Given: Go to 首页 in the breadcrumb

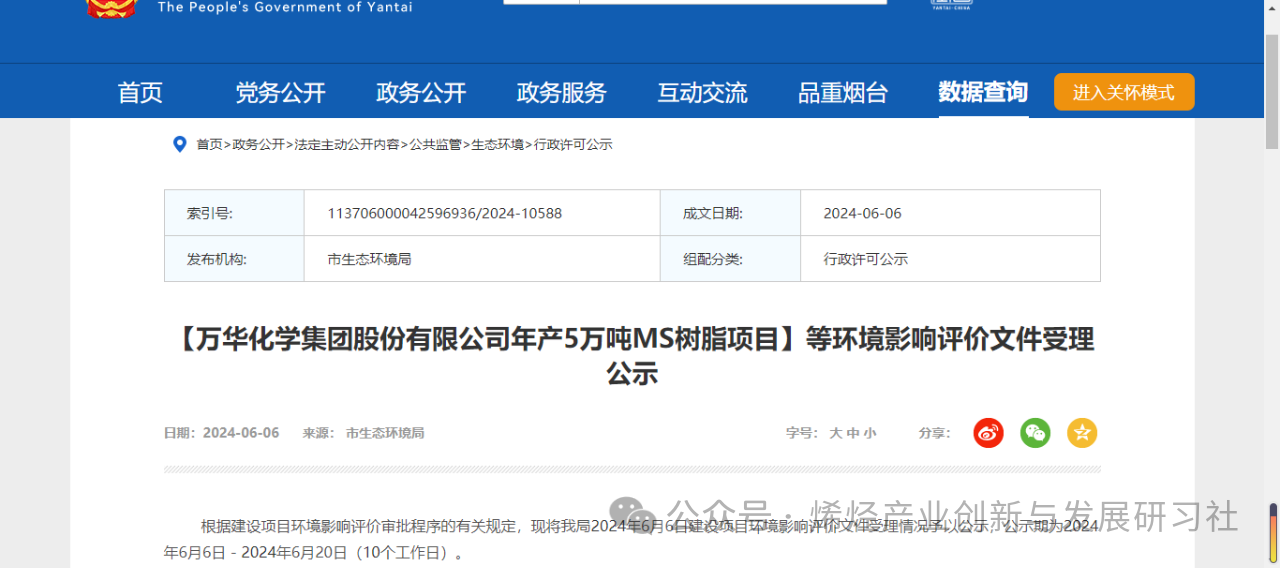Looking at the screenshot, I should tap(209, 144).
